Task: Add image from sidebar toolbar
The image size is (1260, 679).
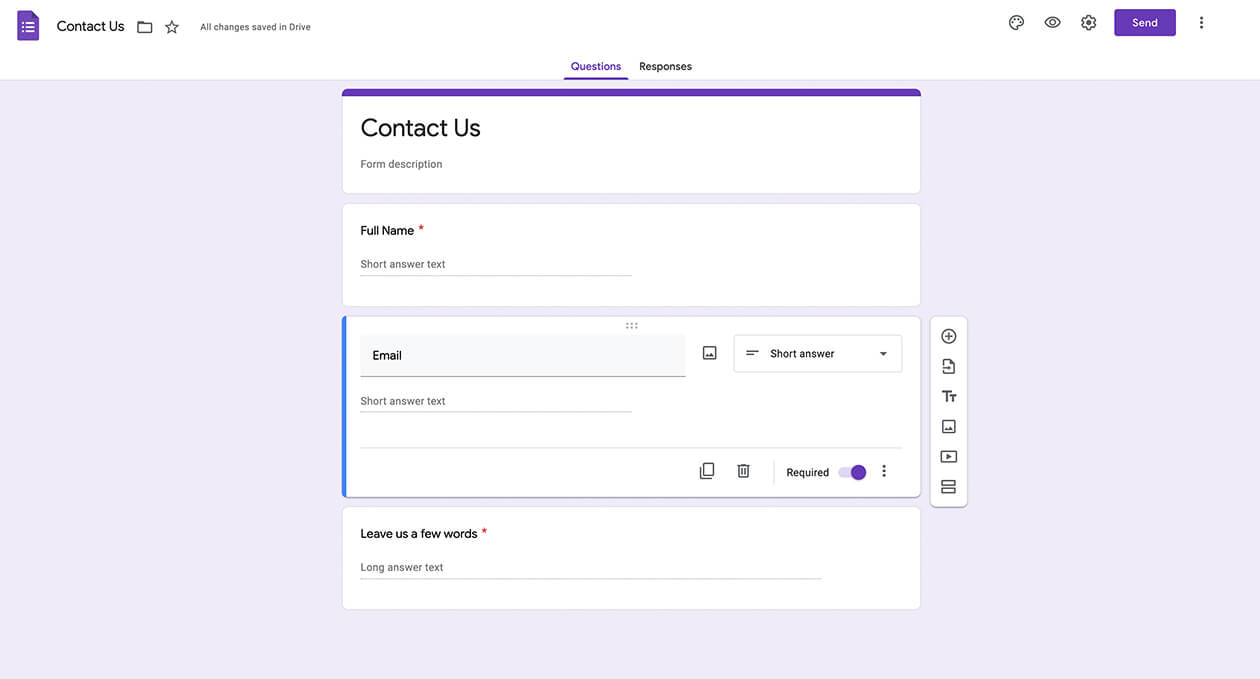Action: click(x=949, y=426)
